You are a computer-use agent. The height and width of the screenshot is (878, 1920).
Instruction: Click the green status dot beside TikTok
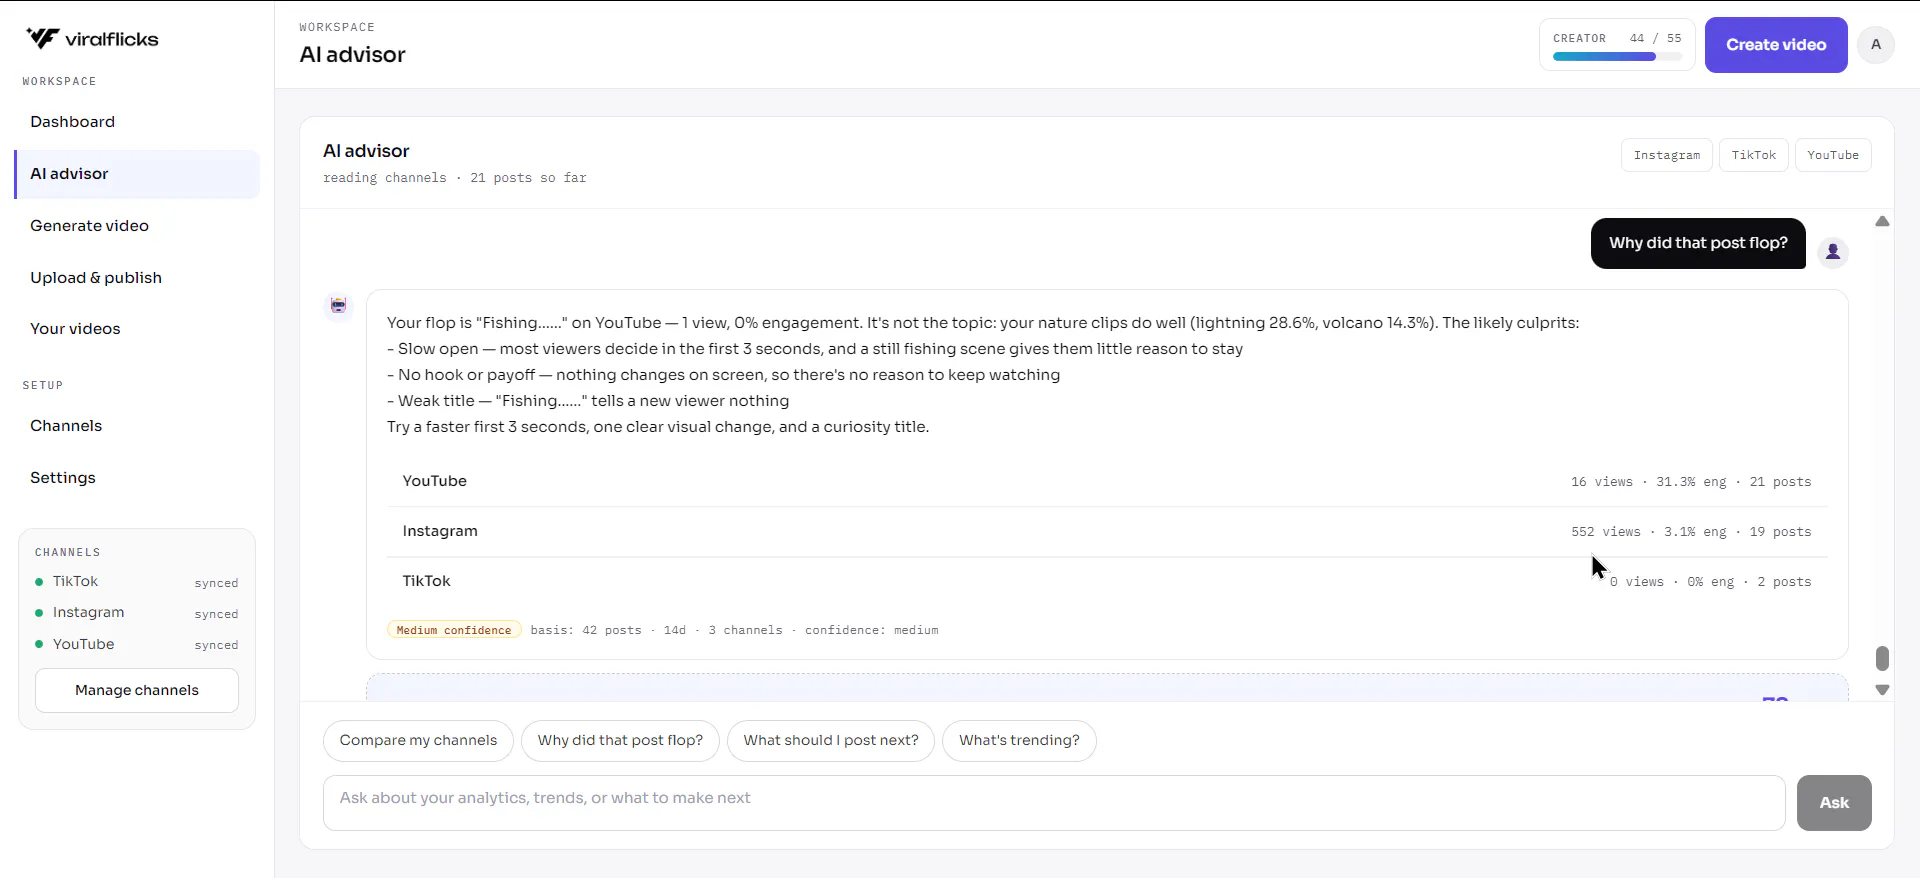(39, 582)
